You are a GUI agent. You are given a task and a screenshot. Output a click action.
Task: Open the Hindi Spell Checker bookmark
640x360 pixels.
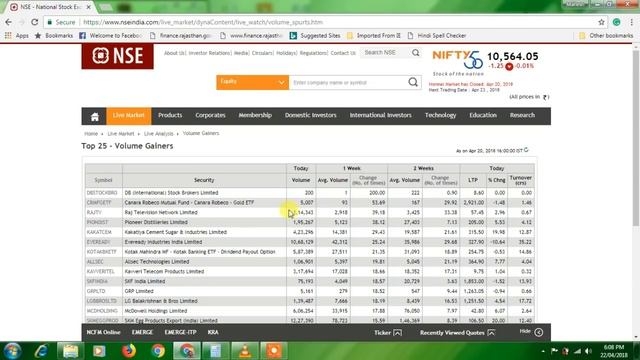pyautogui.click(x=437, y=36)
